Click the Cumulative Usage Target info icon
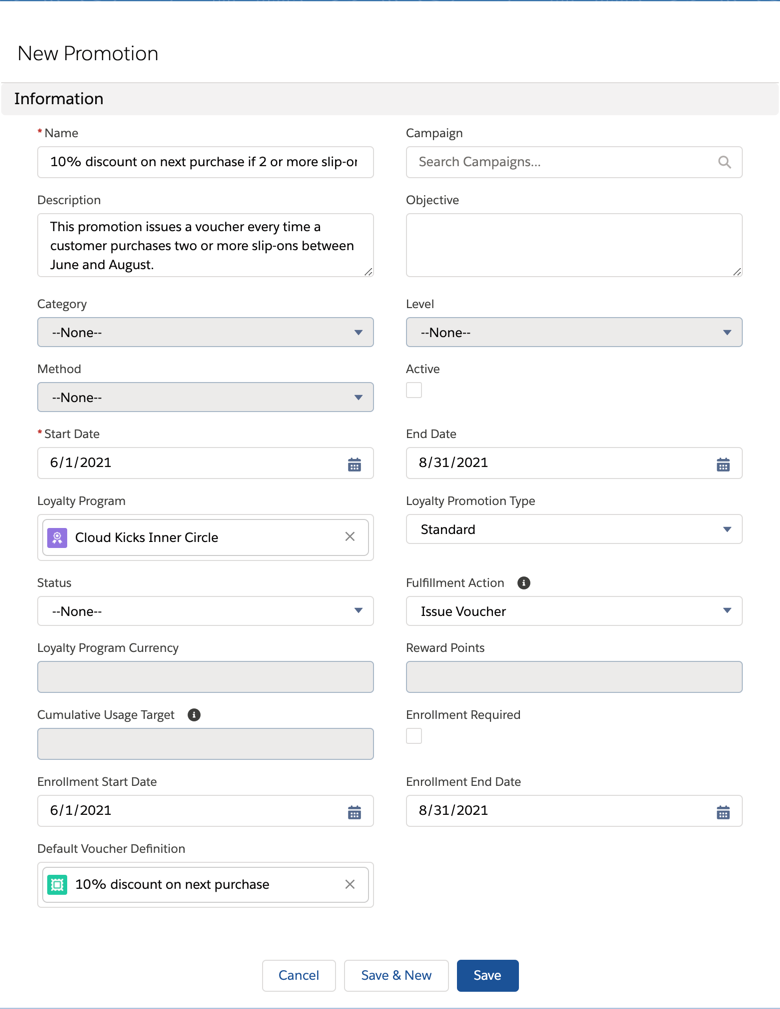Screen dimensions: 780x1009 194,715
